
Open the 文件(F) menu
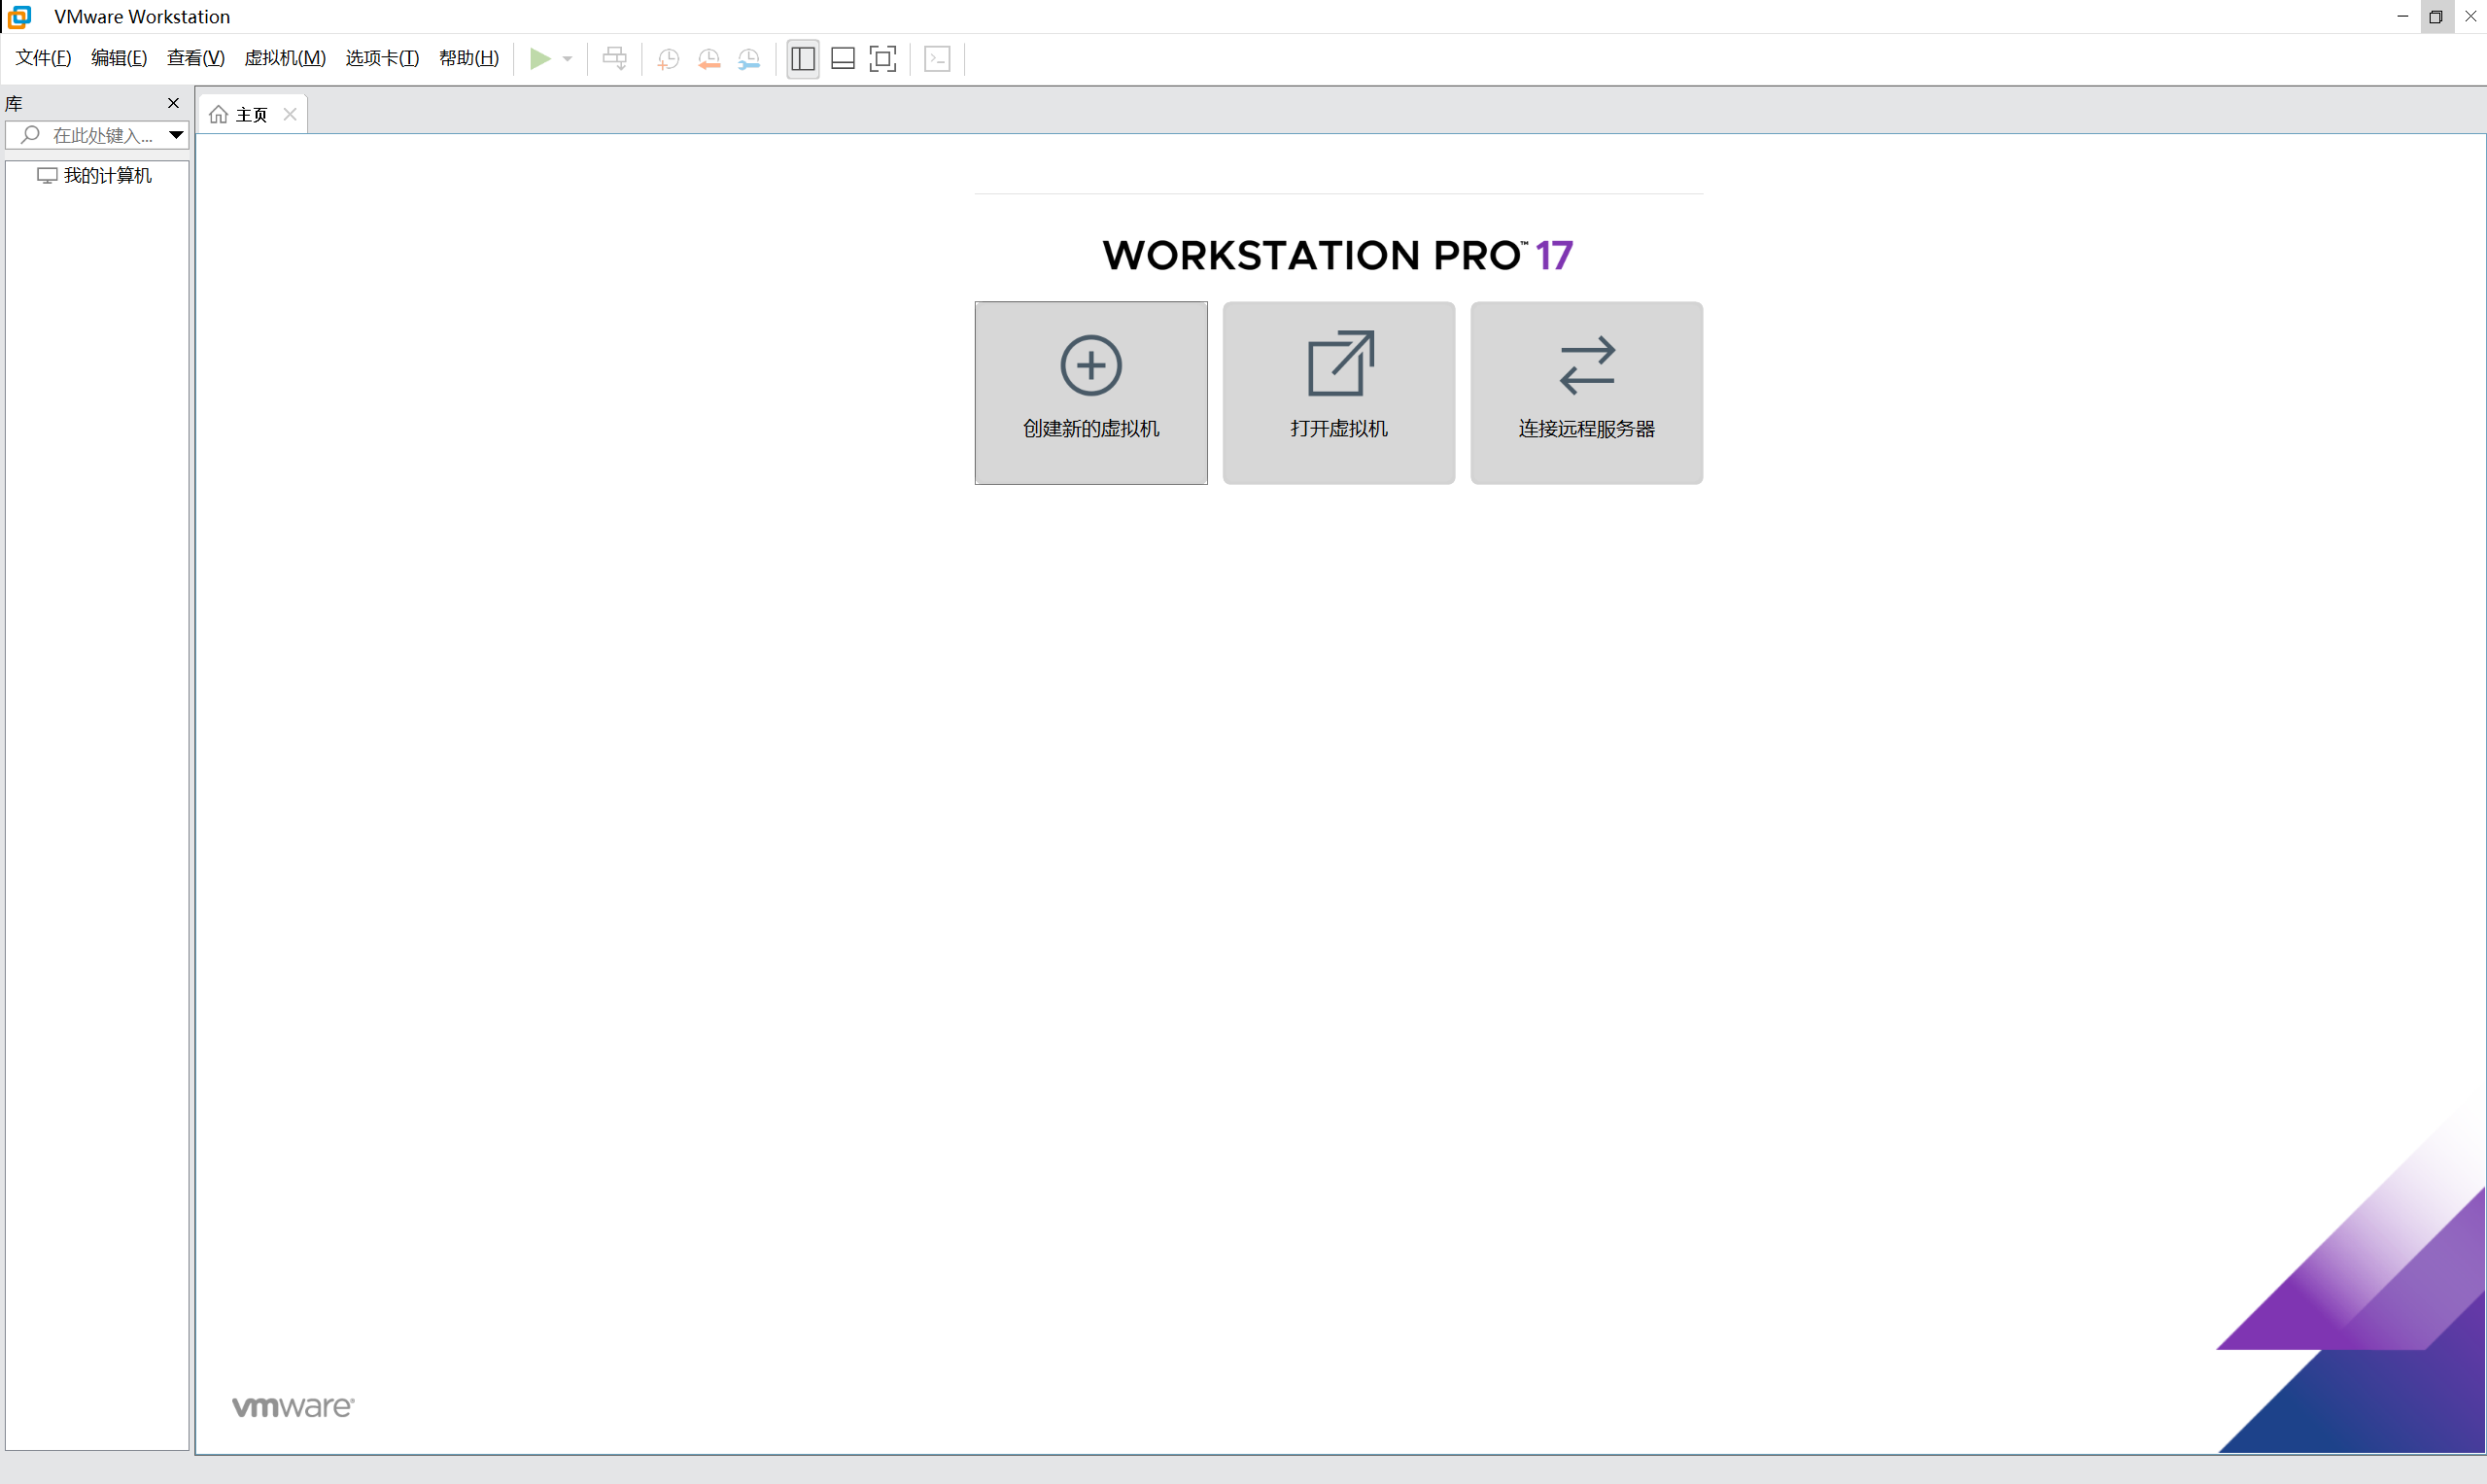pyautogui.click(x=43, y=58)
